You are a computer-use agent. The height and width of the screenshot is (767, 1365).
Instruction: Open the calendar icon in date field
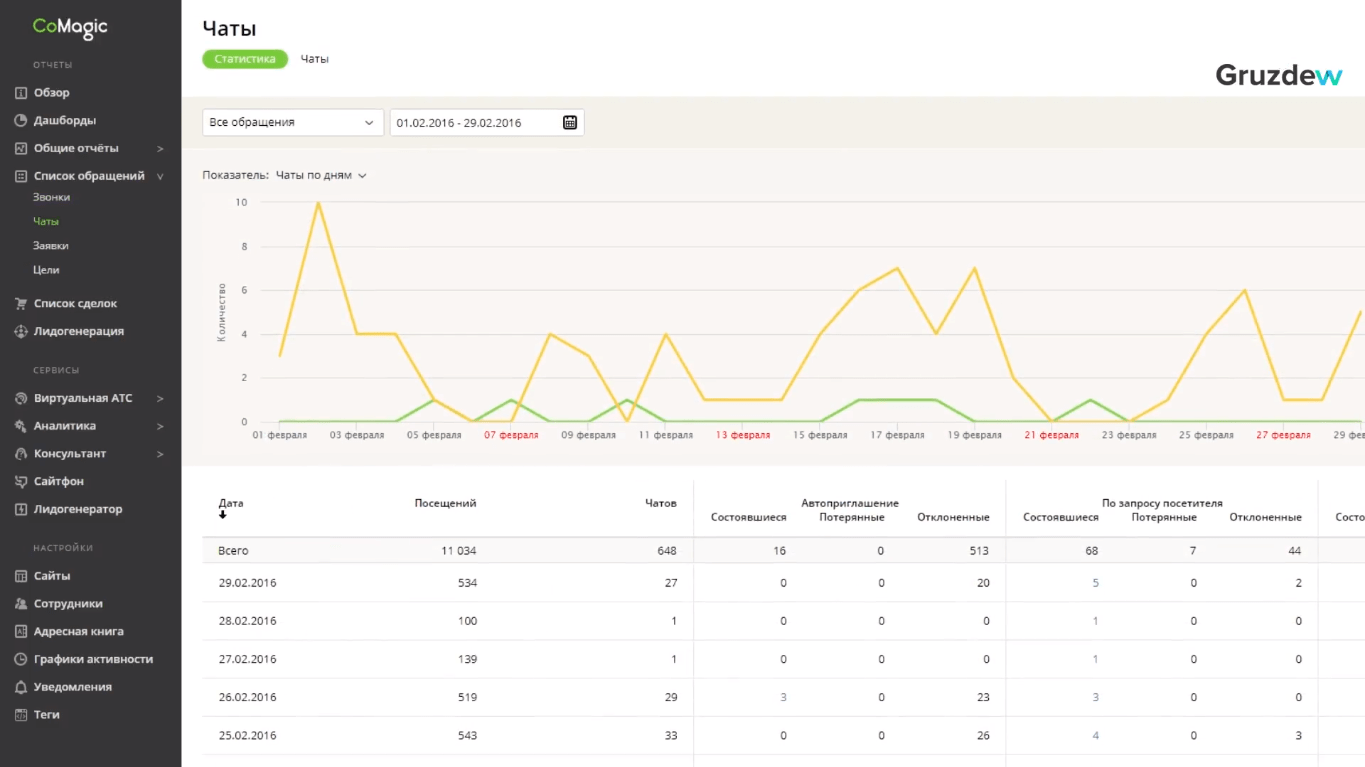(x=570, y=122)
